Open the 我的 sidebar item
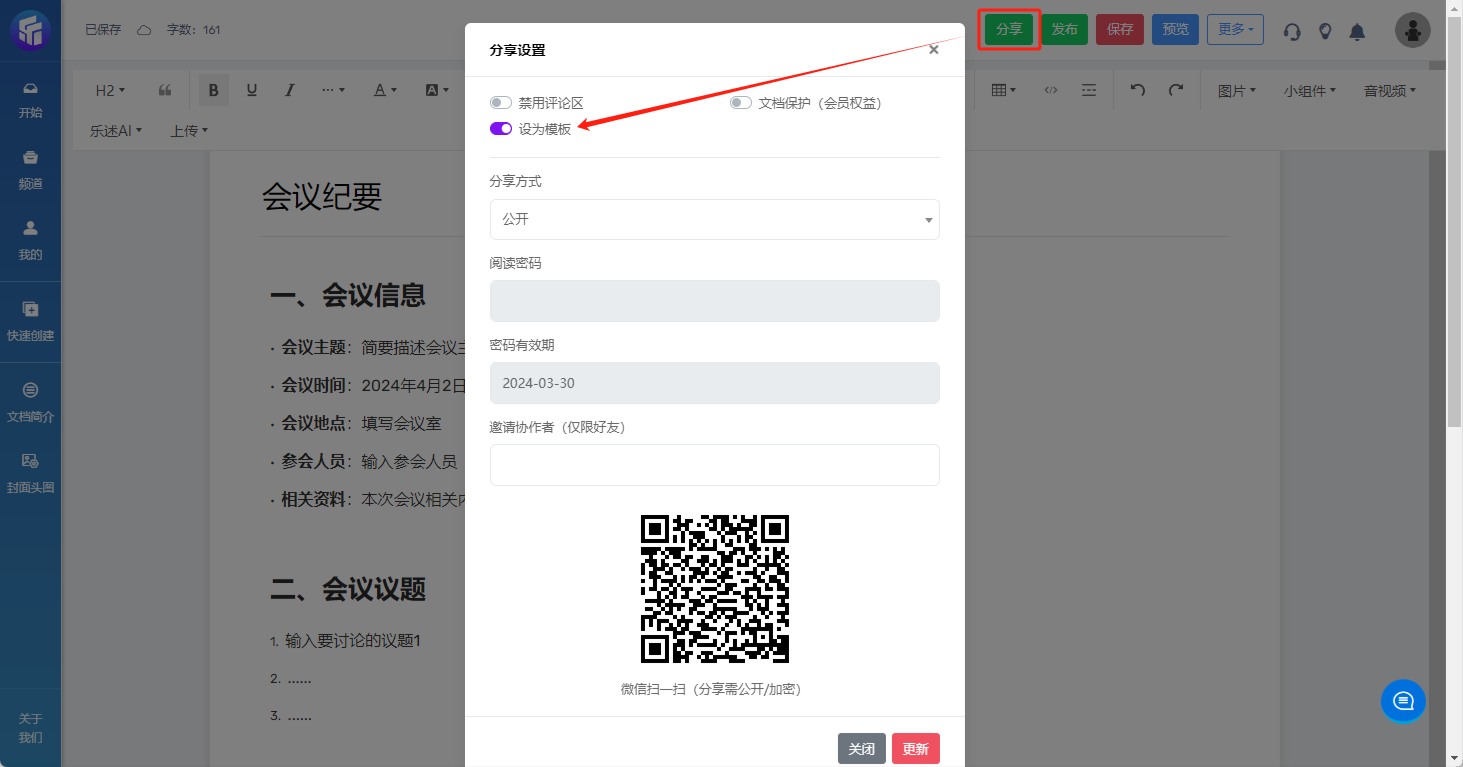Image resolution: width=1463 pixels, height=767 pixels. [30, 241]
